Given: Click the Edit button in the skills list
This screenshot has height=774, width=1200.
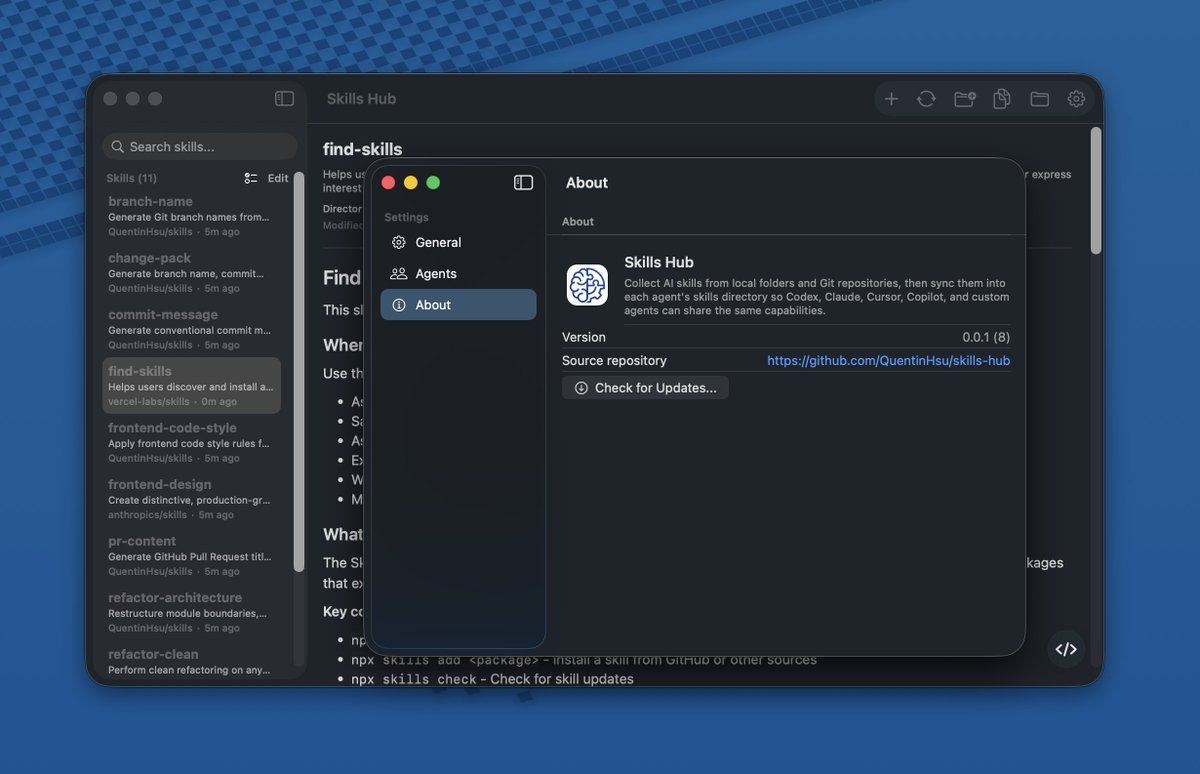Looking at the screenshot, I should 278,178.
